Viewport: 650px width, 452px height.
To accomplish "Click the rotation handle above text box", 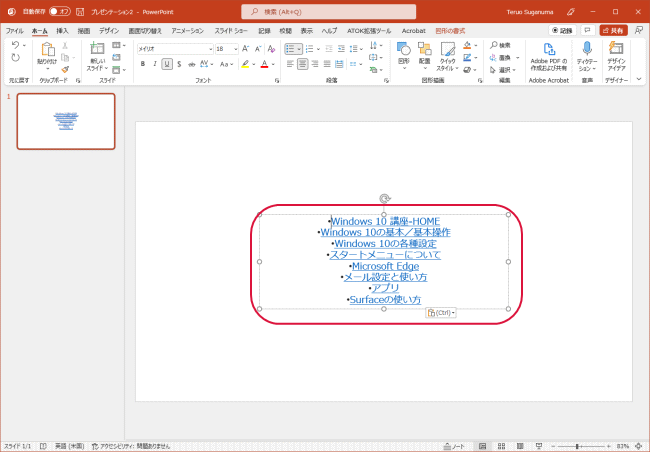I will tap(384, 199).
